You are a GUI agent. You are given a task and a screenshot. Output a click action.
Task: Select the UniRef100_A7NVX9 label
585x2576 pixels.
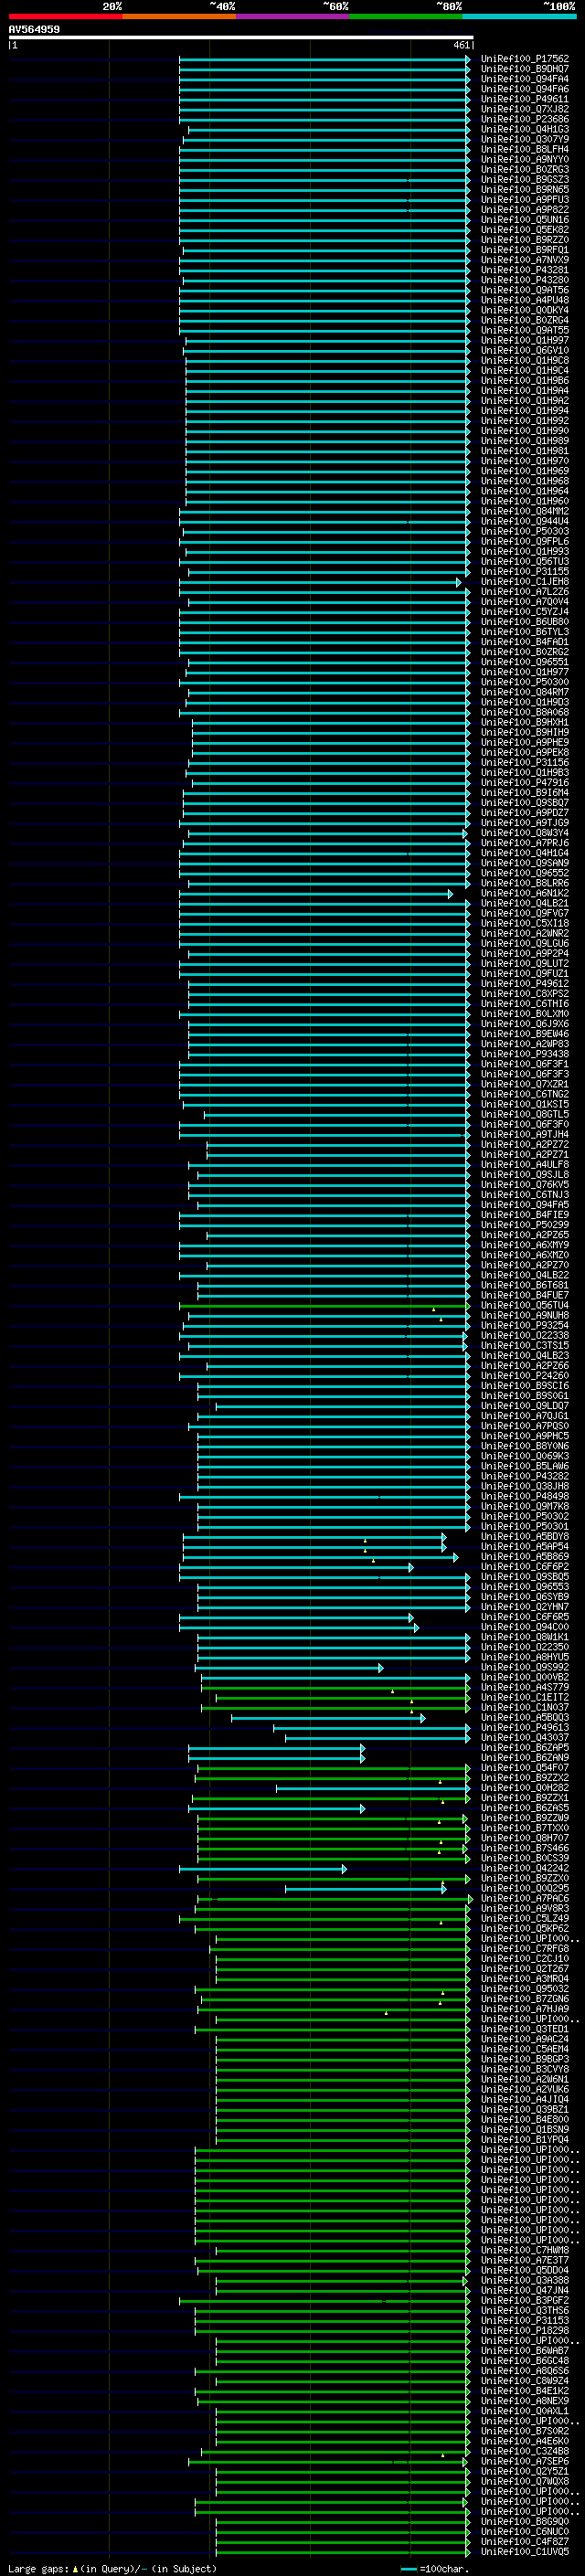pyautogui.click(x=524, y=260)
